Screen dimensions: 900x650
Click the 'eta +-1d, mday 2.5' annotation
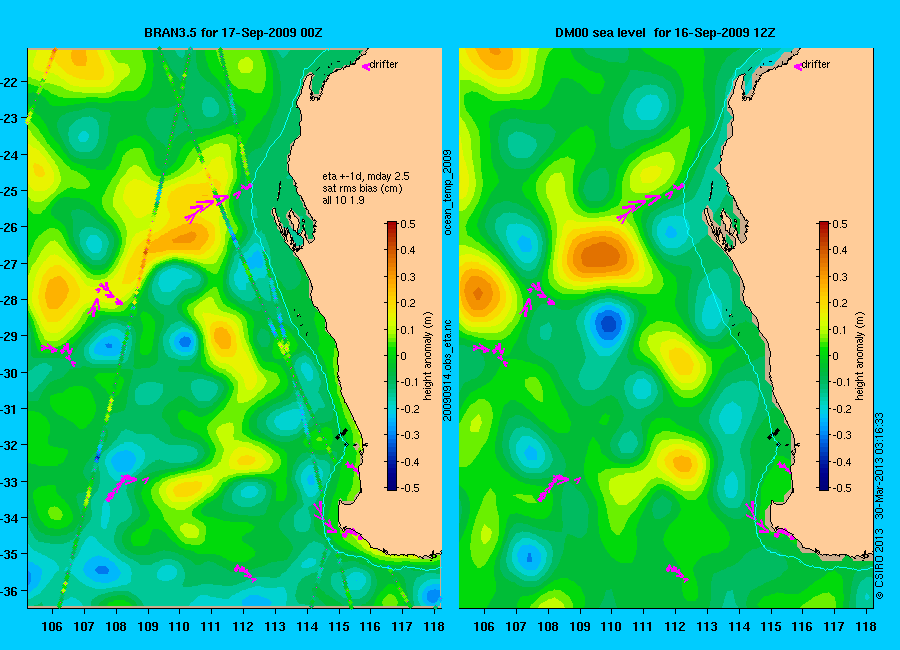click(x=366, y=176)
